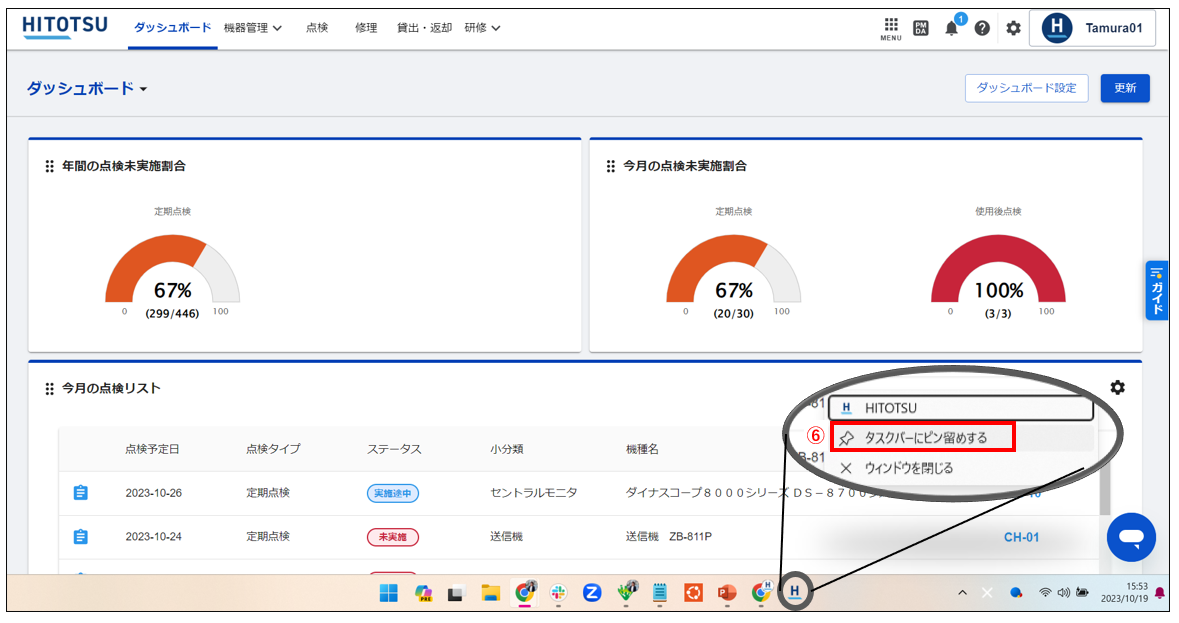1179x623 pixels.
Task: Click the ダッシュボード設定 button
Action: pos(1026,88)
